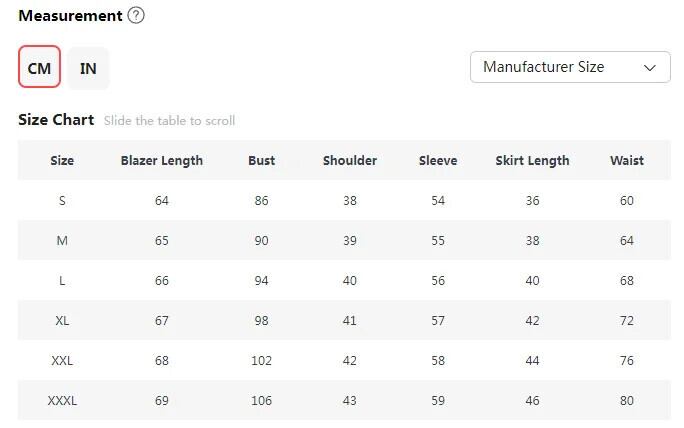The height and width of the screenshot is (428, 684).
Task: Switch measurement units to IN
Action: [88, 68]
